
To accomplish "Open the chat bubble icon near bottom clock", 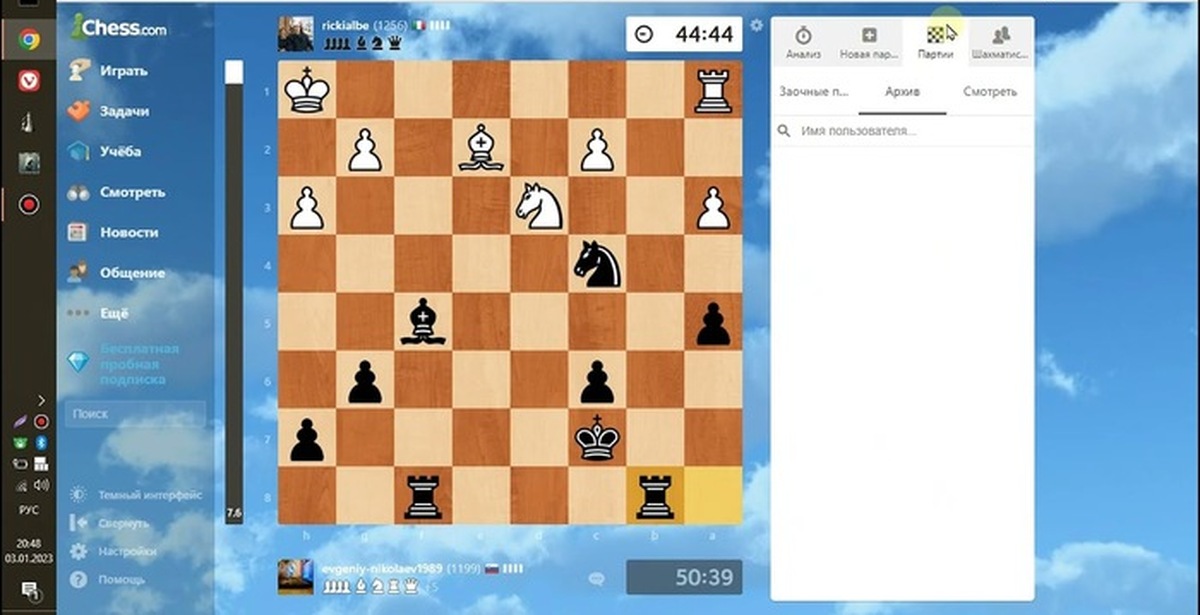I will tap(598, 578).
